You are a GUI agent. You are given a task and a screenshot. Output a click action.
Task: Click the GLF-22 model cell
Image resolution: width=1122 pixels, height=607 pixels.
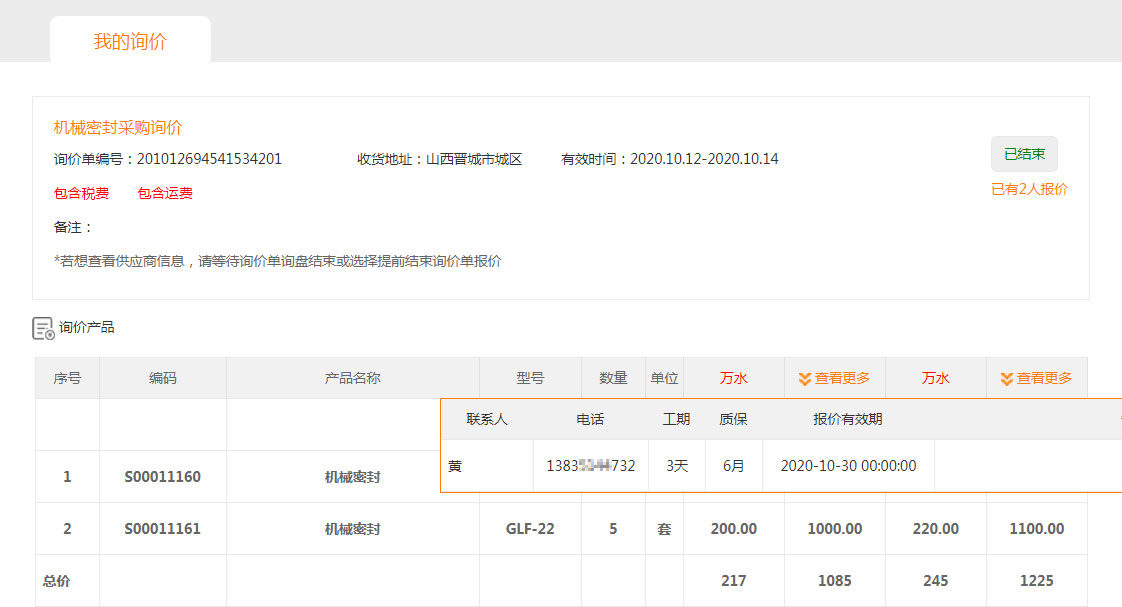click(x=530, y=529)
